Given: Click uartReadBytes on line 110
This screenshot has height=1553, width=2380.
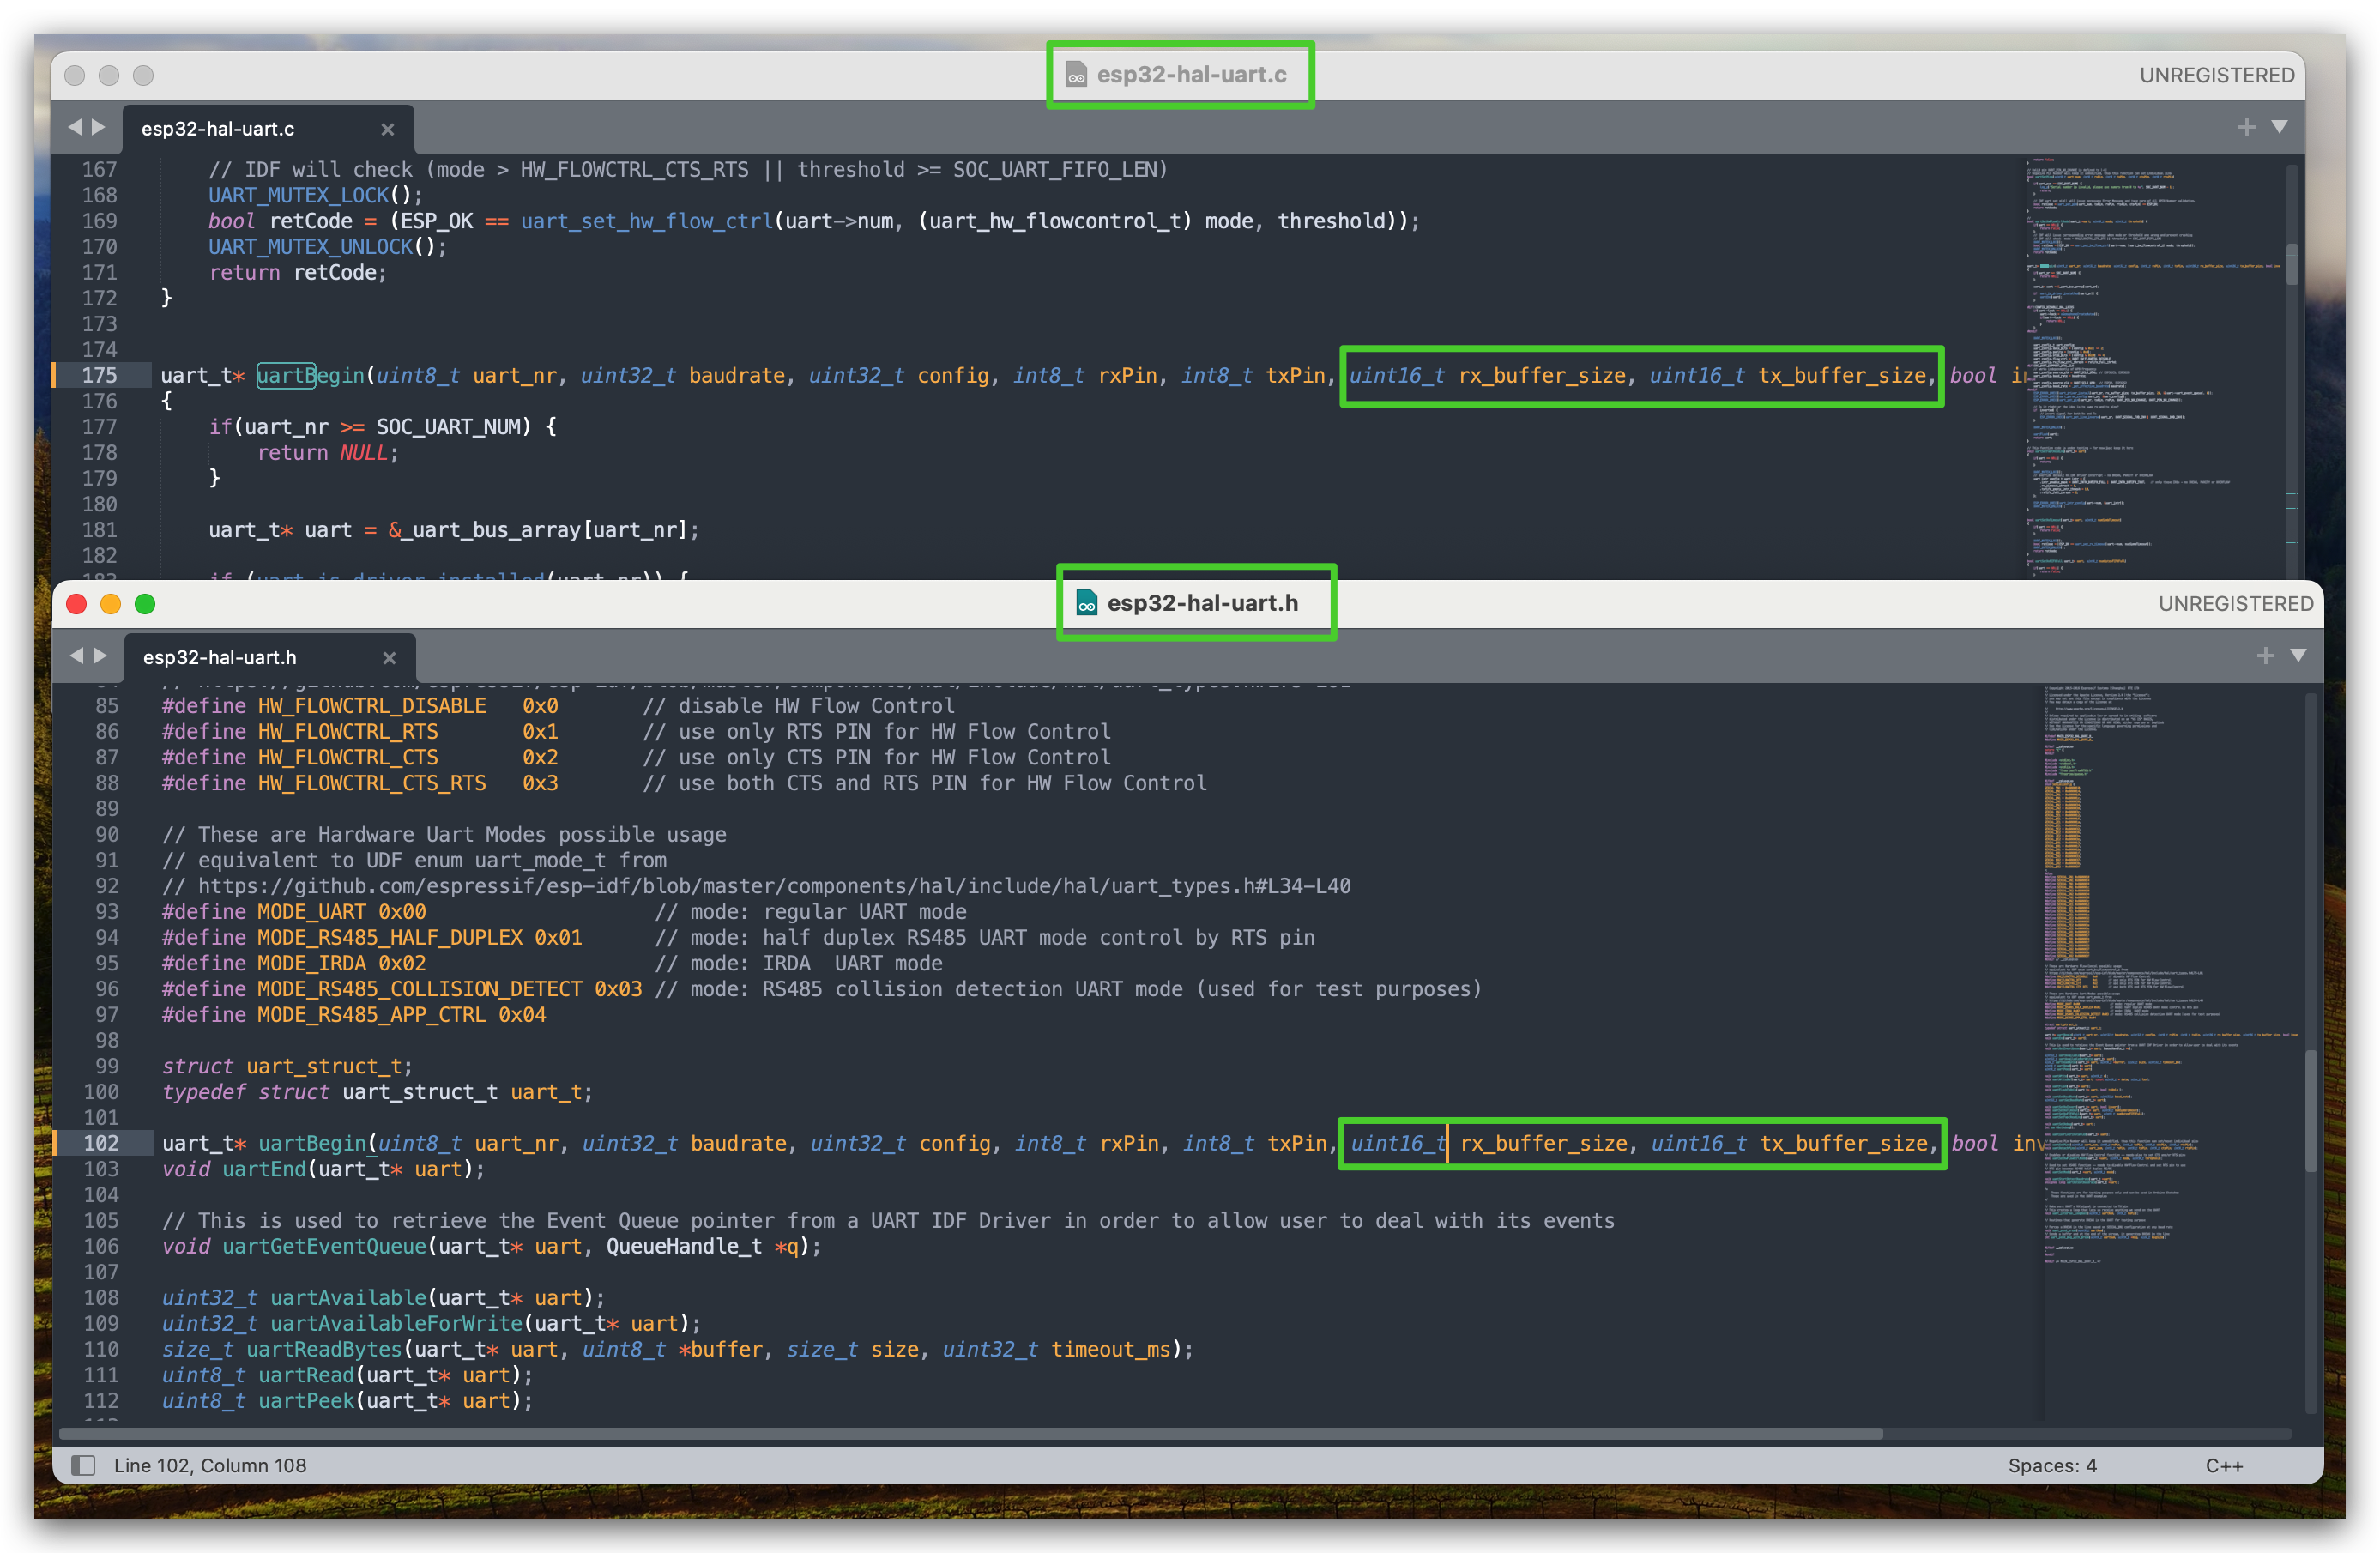Looking at the screenshot, I should 324,1349.
